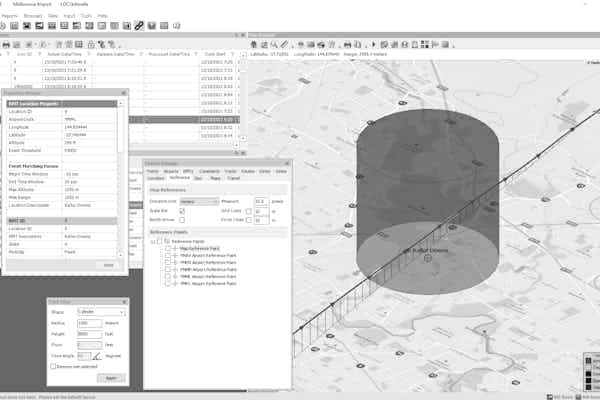Collapse the Reference Points tree node
The height and width of the screenshot is (400, 600).
pyautogui.click(x=153, y=241)
